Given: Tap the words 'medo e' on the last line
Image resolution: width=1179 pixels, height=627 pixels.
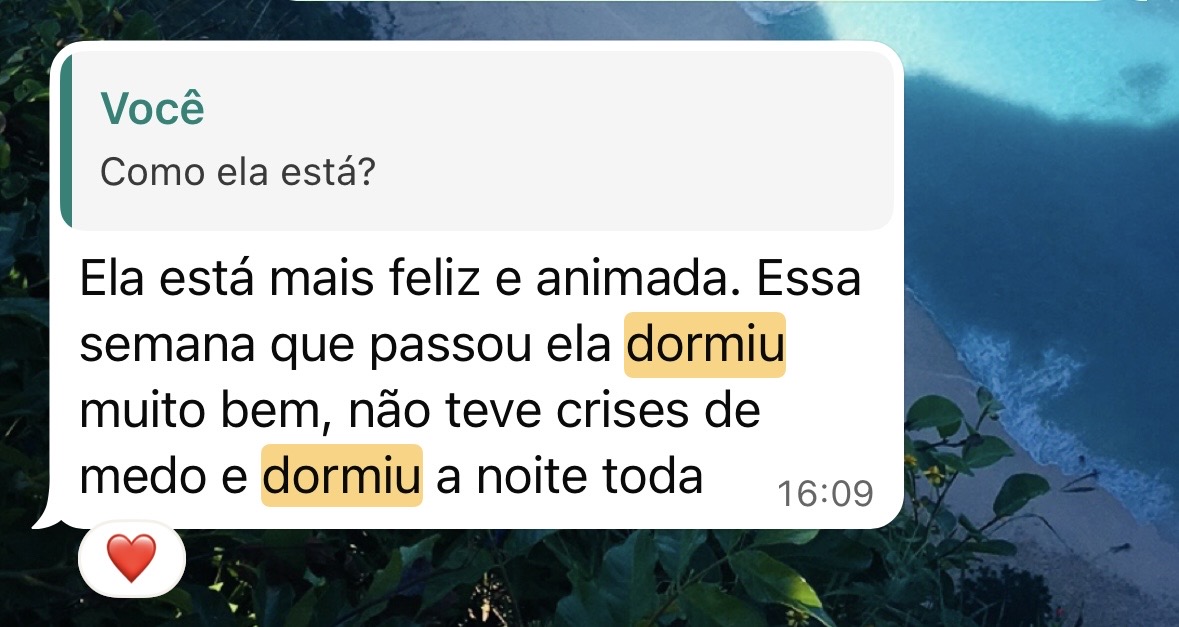Looking at the screenshot, I should [x=163, y=477].
